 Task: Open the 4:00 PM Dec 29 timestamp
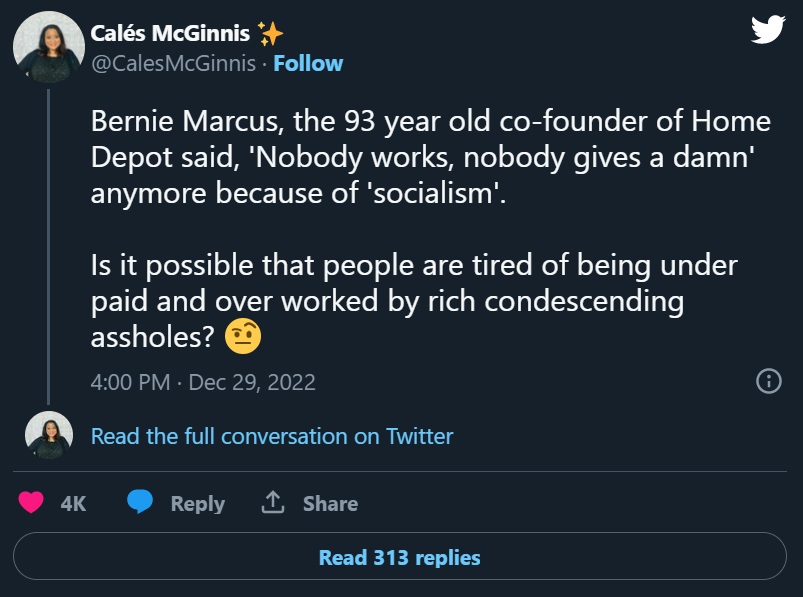[203, 382]
